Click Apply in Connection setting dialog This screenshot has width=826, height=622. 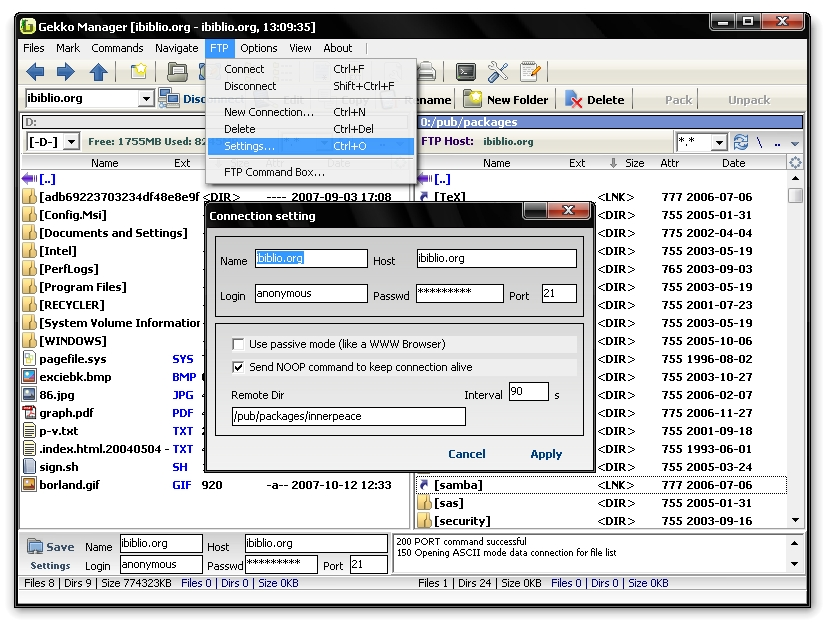click(546, 454)
